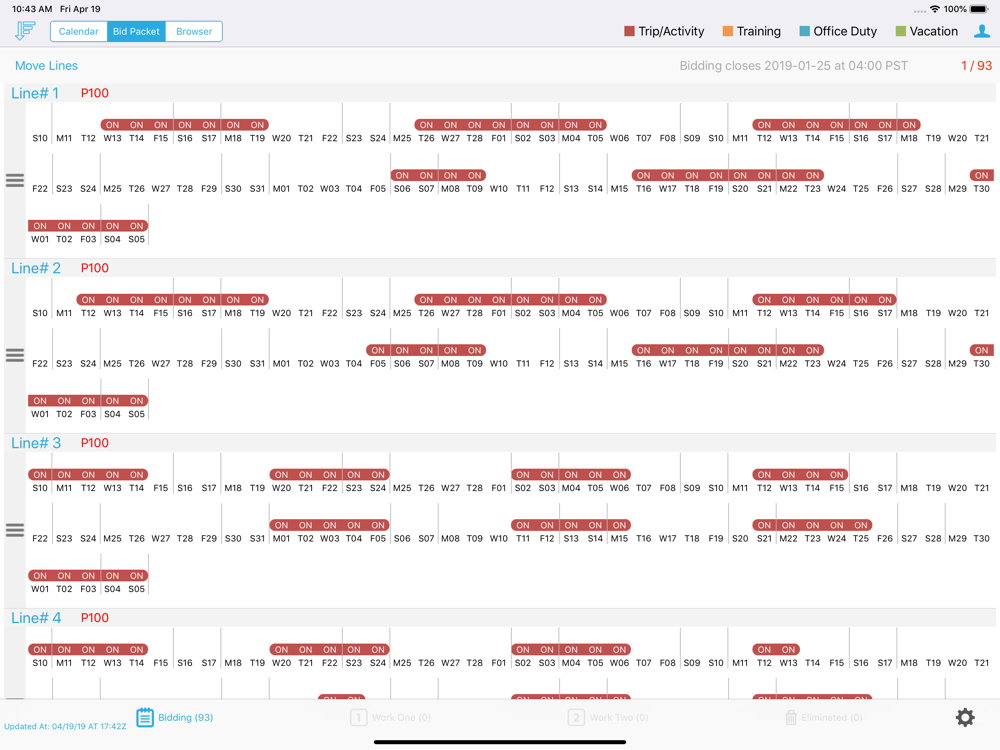Select the Bid Packet tab
Screen dimensions: 1000x750
pos(136,31)
